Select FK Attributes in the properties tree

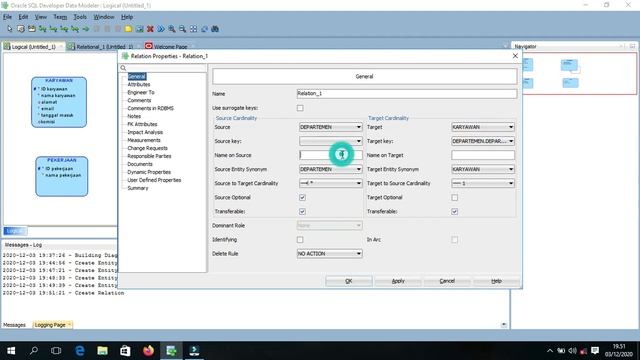(x=142, y=124)
